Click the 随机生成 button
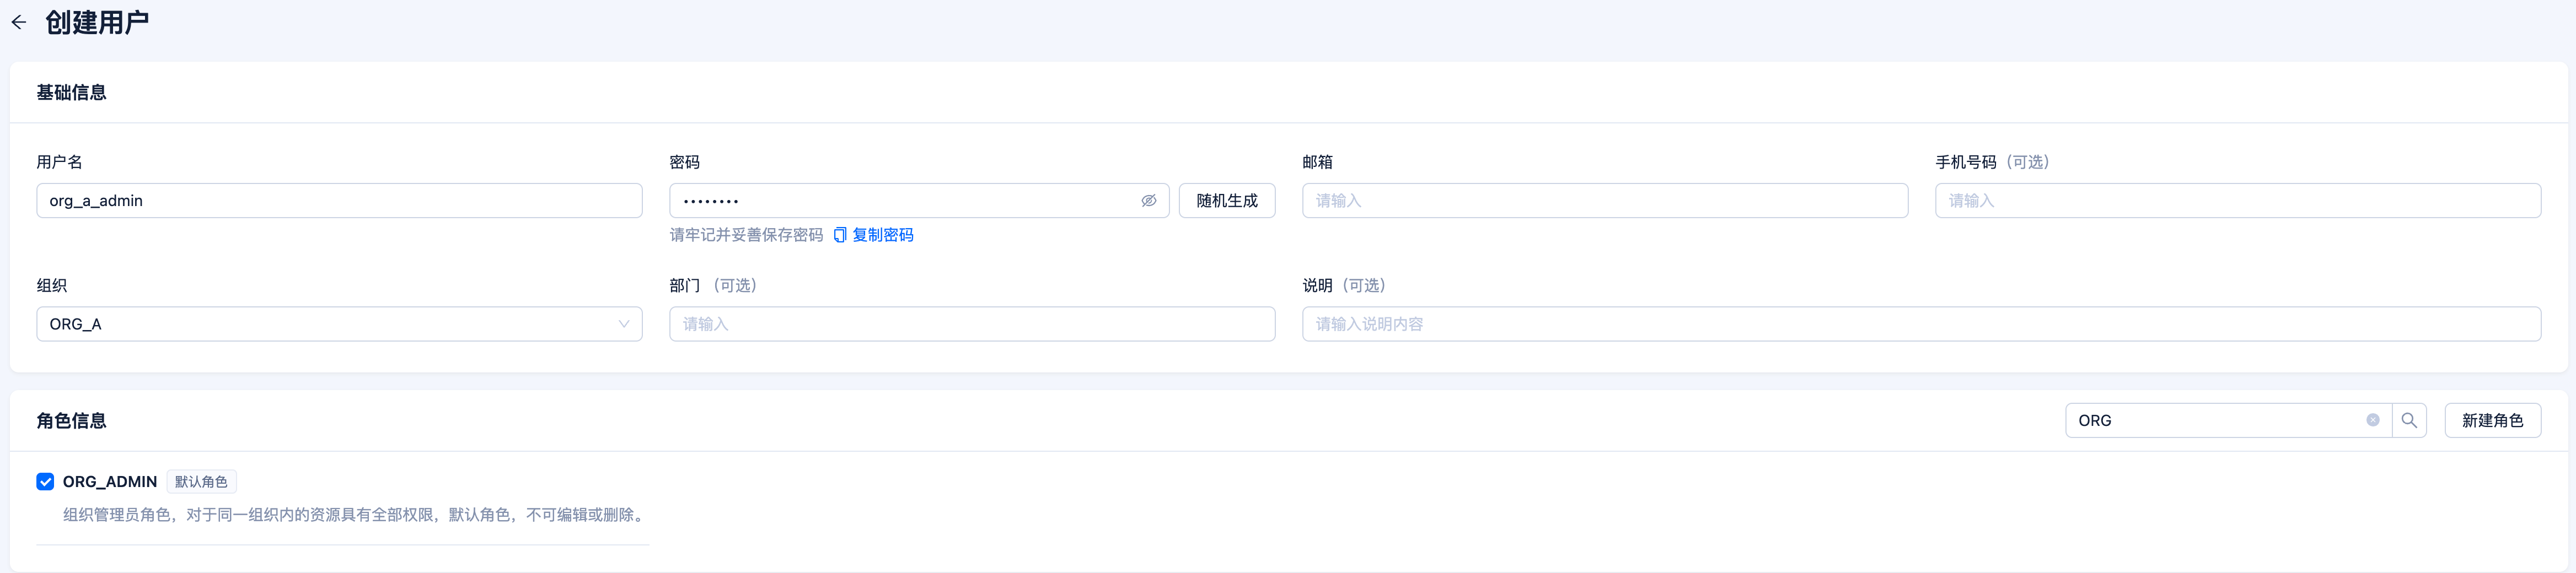2576x573 pixels. [1227, 201]
